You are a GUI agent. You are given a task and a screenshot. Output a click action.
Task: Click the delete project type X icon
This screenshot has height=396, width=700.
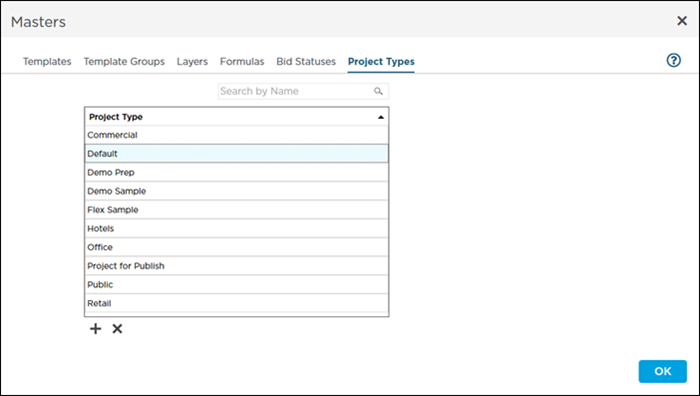(x=117, y=329)
